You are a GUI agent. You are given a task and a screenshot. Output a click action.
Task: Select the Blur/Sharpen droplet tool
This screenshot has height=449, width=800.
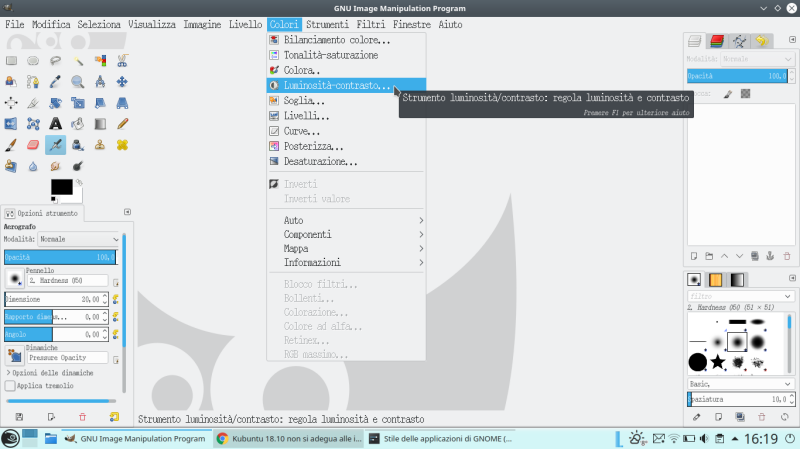click(33, 166)
